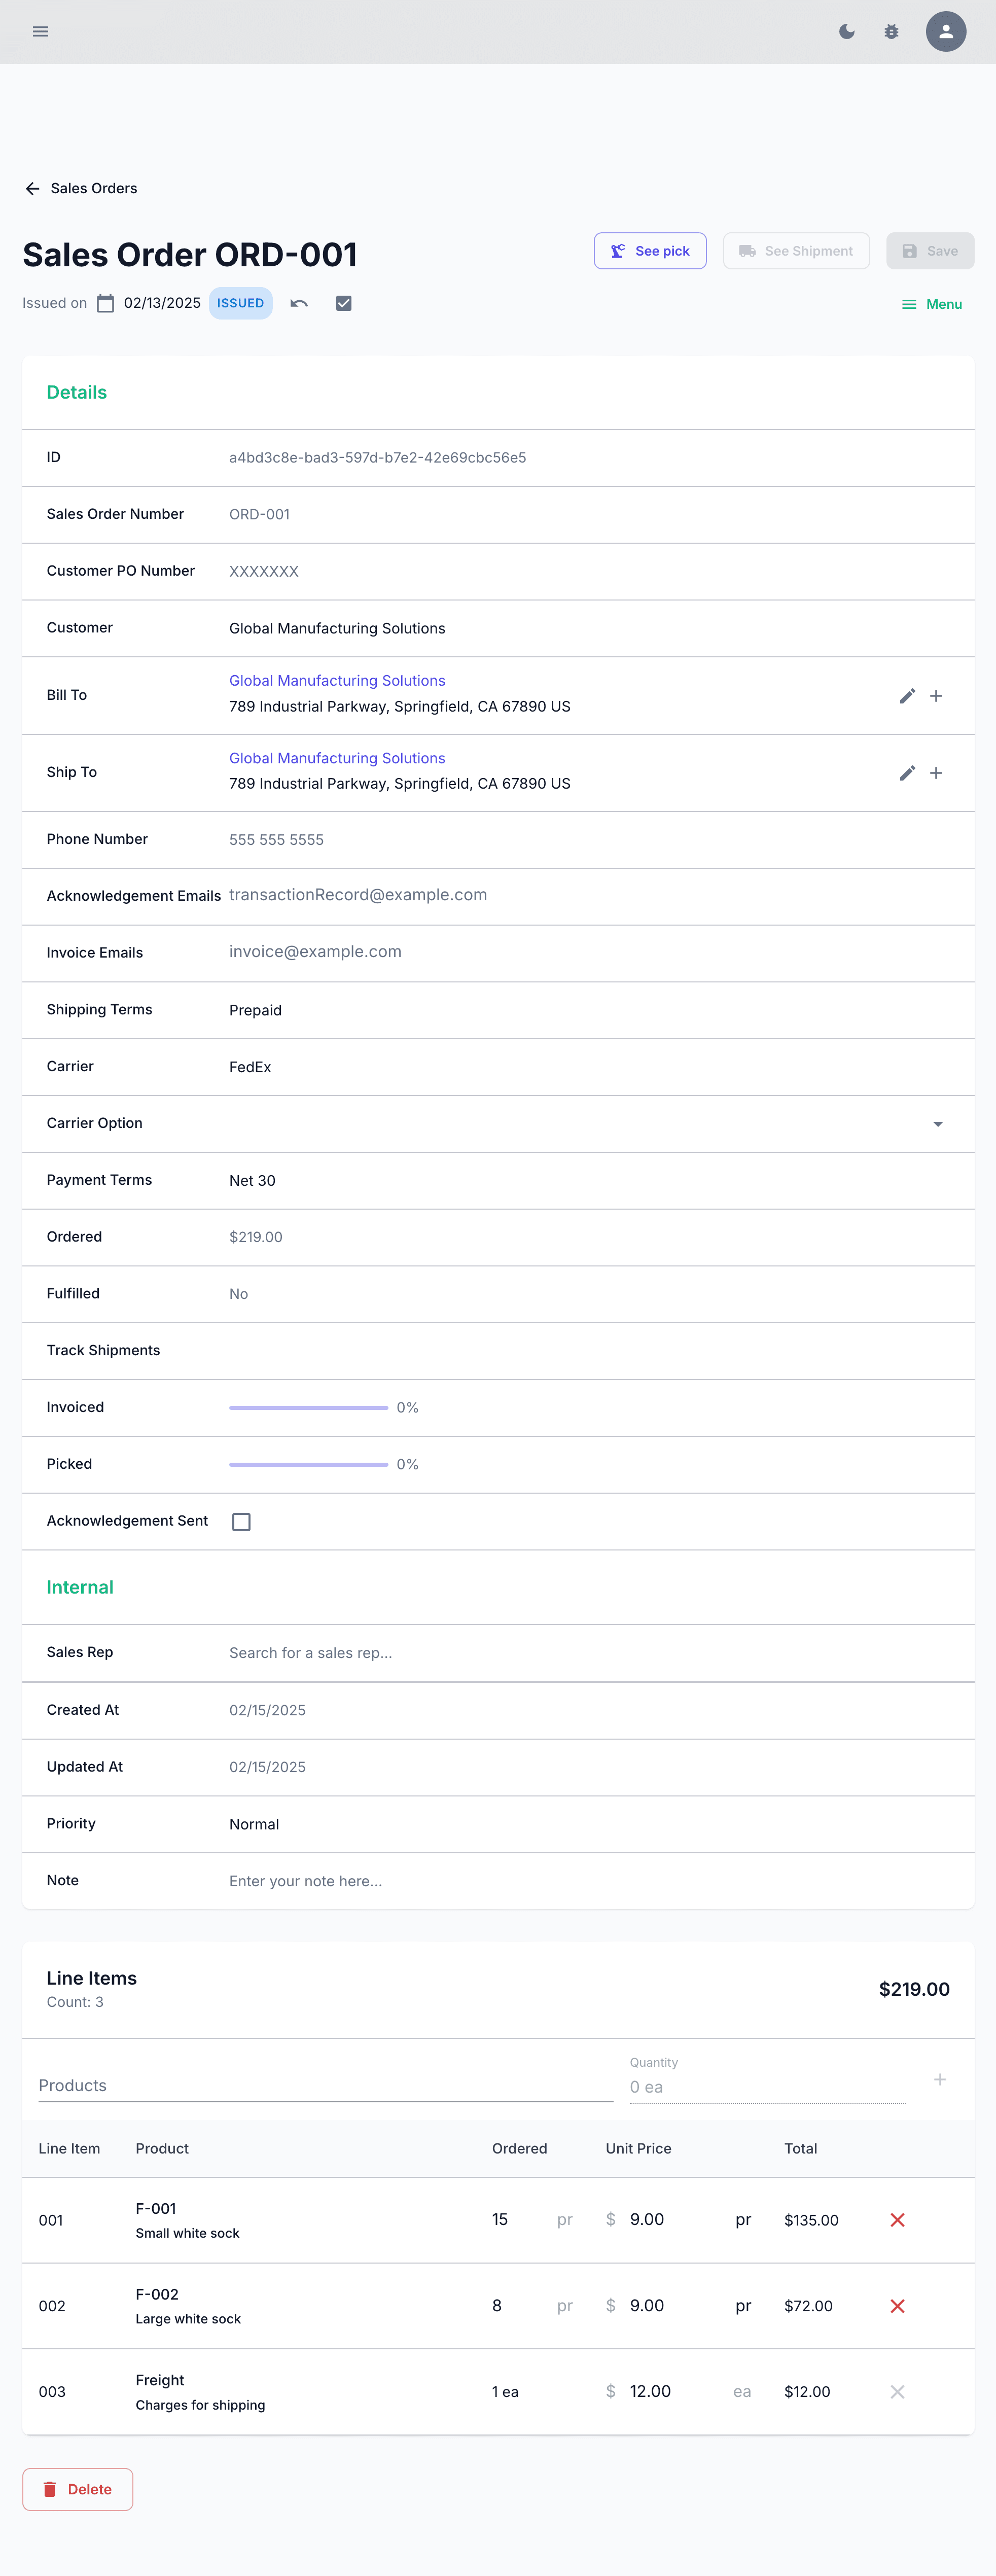Open the issued date calendar icon
This screenshot has width=996, height=2576.
(105, 303)
